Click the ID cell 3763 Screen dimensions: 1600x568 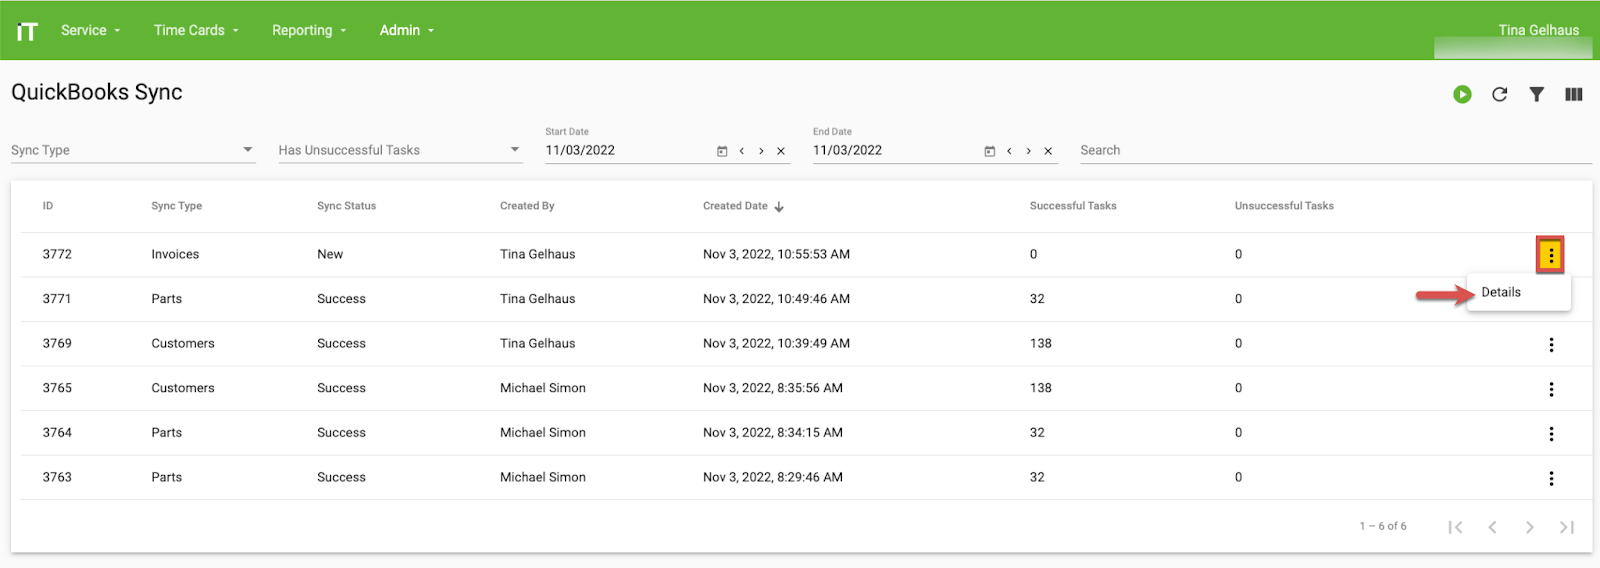click(x=57, y=477)
